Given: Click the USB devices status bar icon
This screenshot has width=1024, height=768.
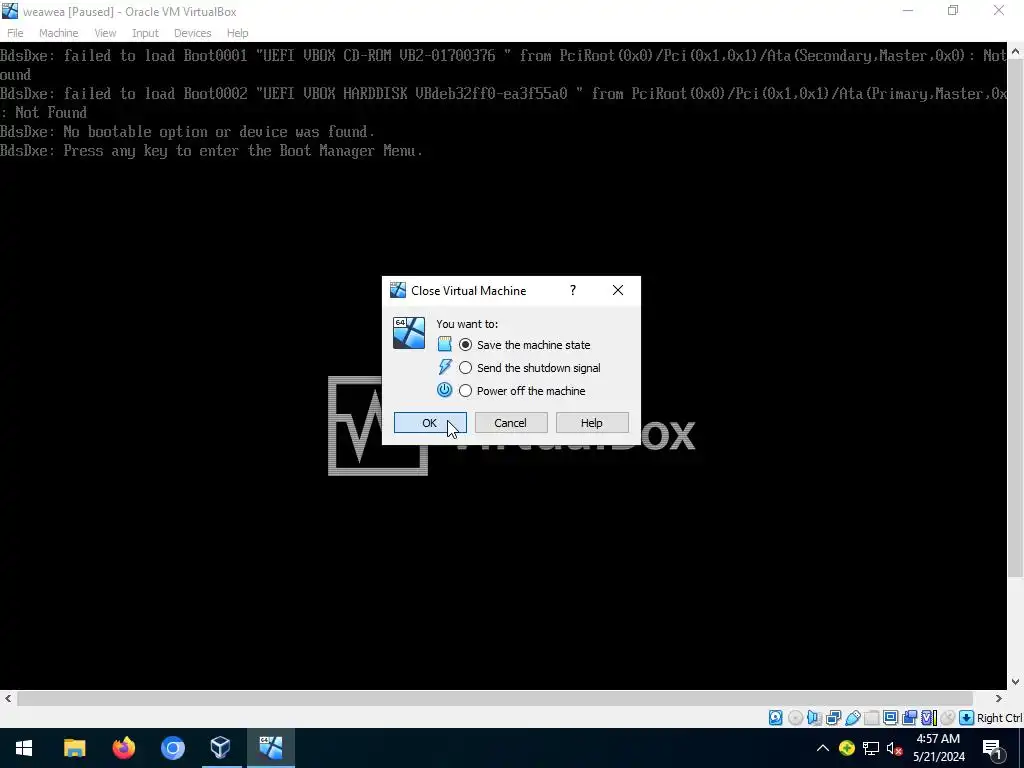Looking at the screenshot, I should [x=852, y=718].
